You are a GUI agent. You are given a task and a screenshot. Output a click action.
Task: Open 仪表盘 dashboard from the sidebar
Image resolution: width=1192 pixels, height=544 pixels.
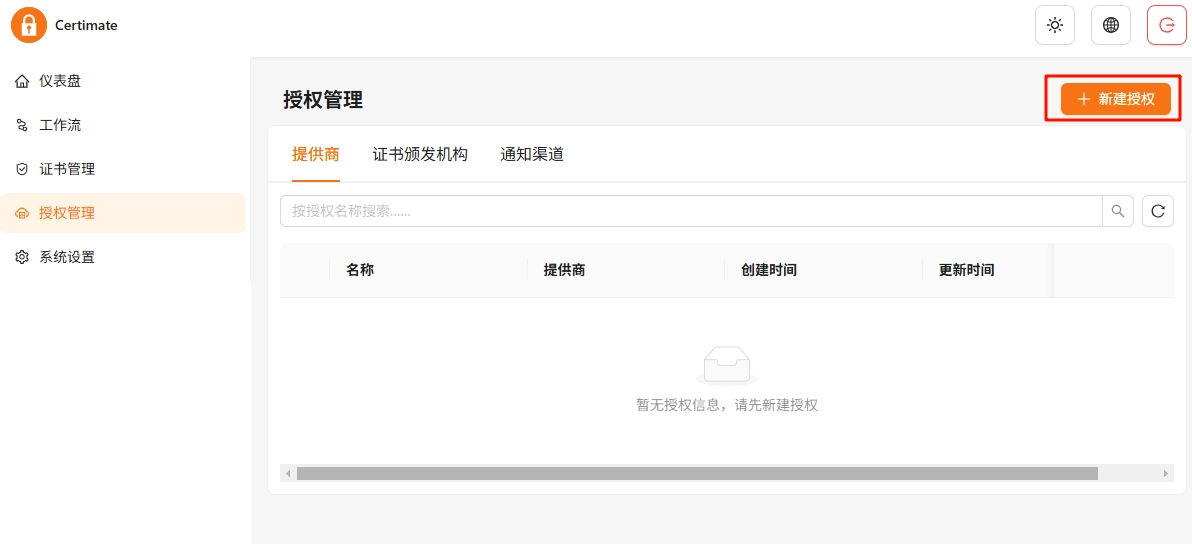(60, 81)
